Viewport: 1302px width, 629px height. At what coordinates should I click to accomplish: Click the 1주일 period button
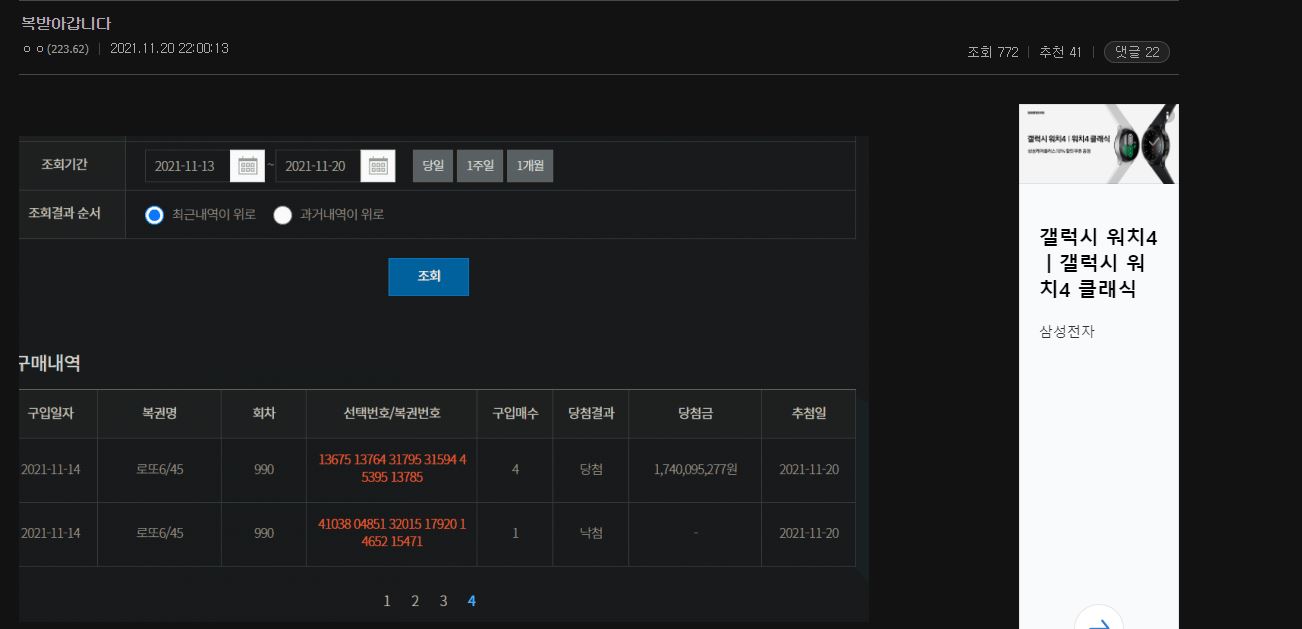[480, 166]
